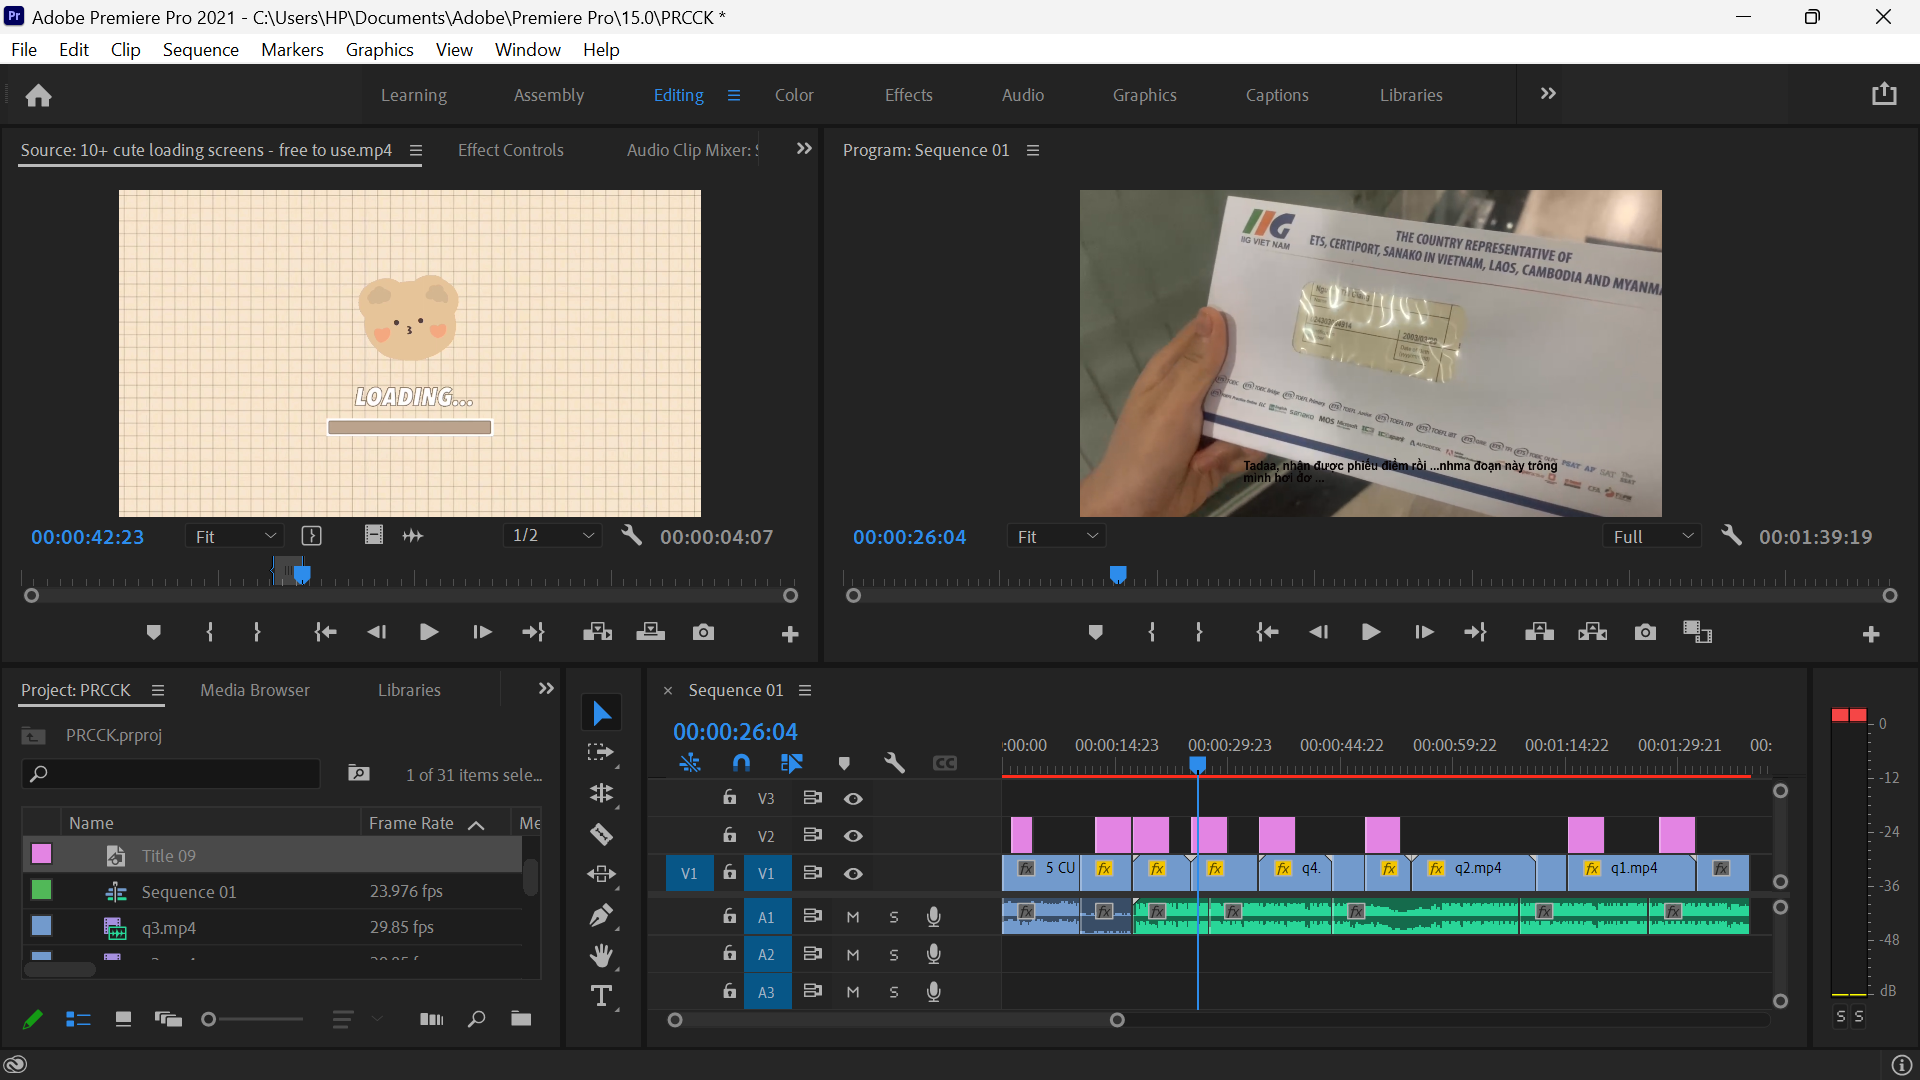
Task: Open timeline display settings wrench
Action: point(894,763)
